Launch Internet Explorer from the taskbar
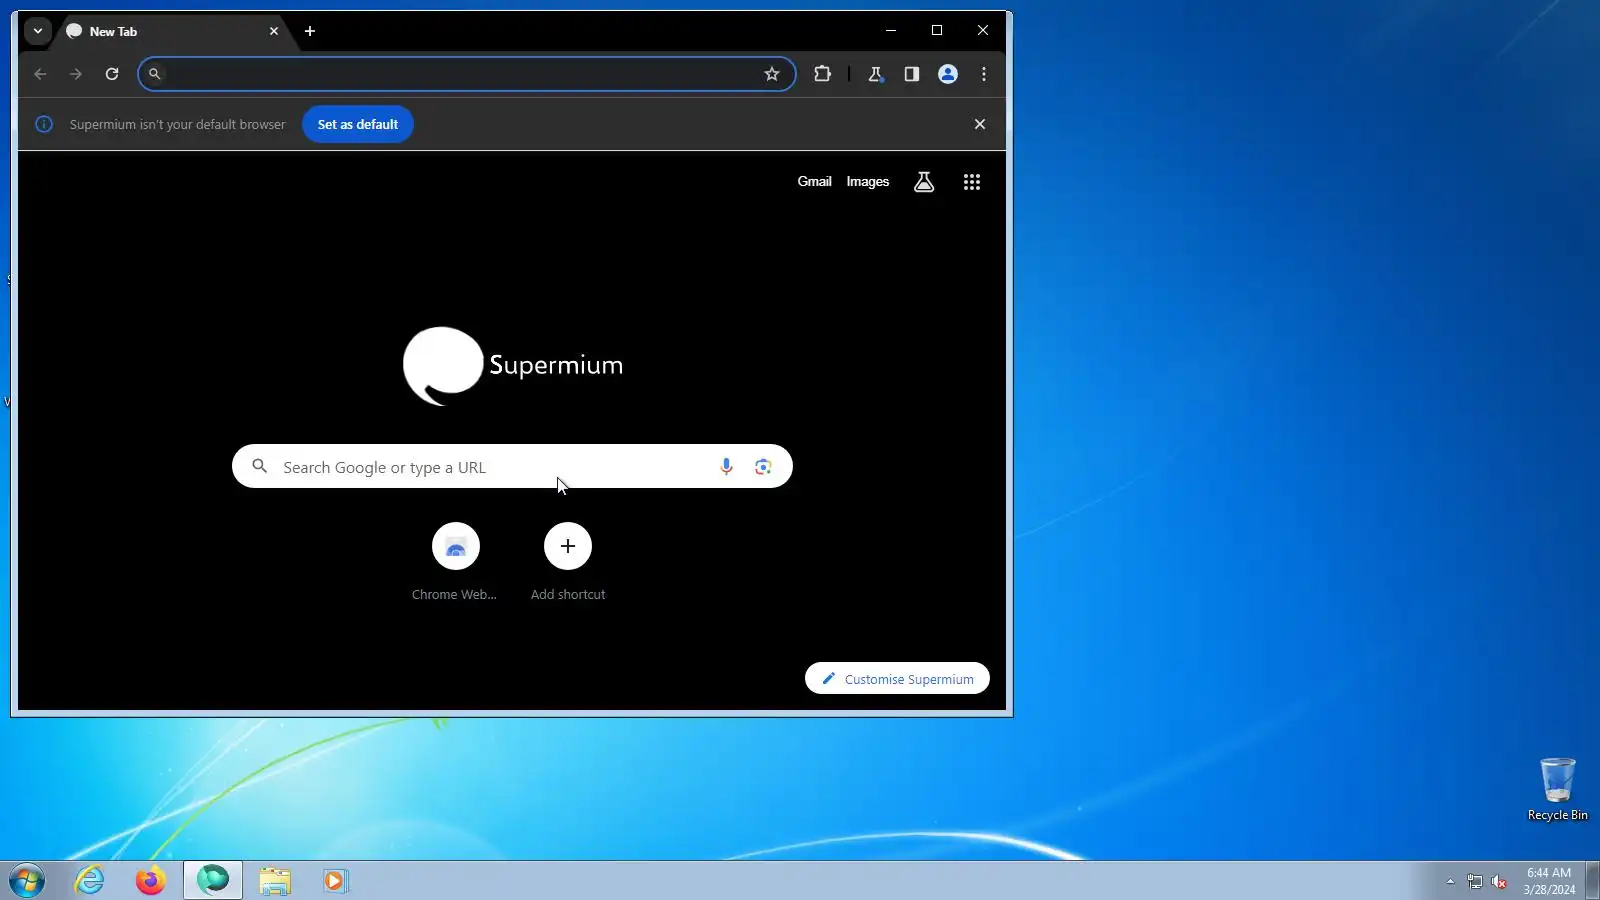The width and height of the screenshot is (1600, 900). click(90, 881)
